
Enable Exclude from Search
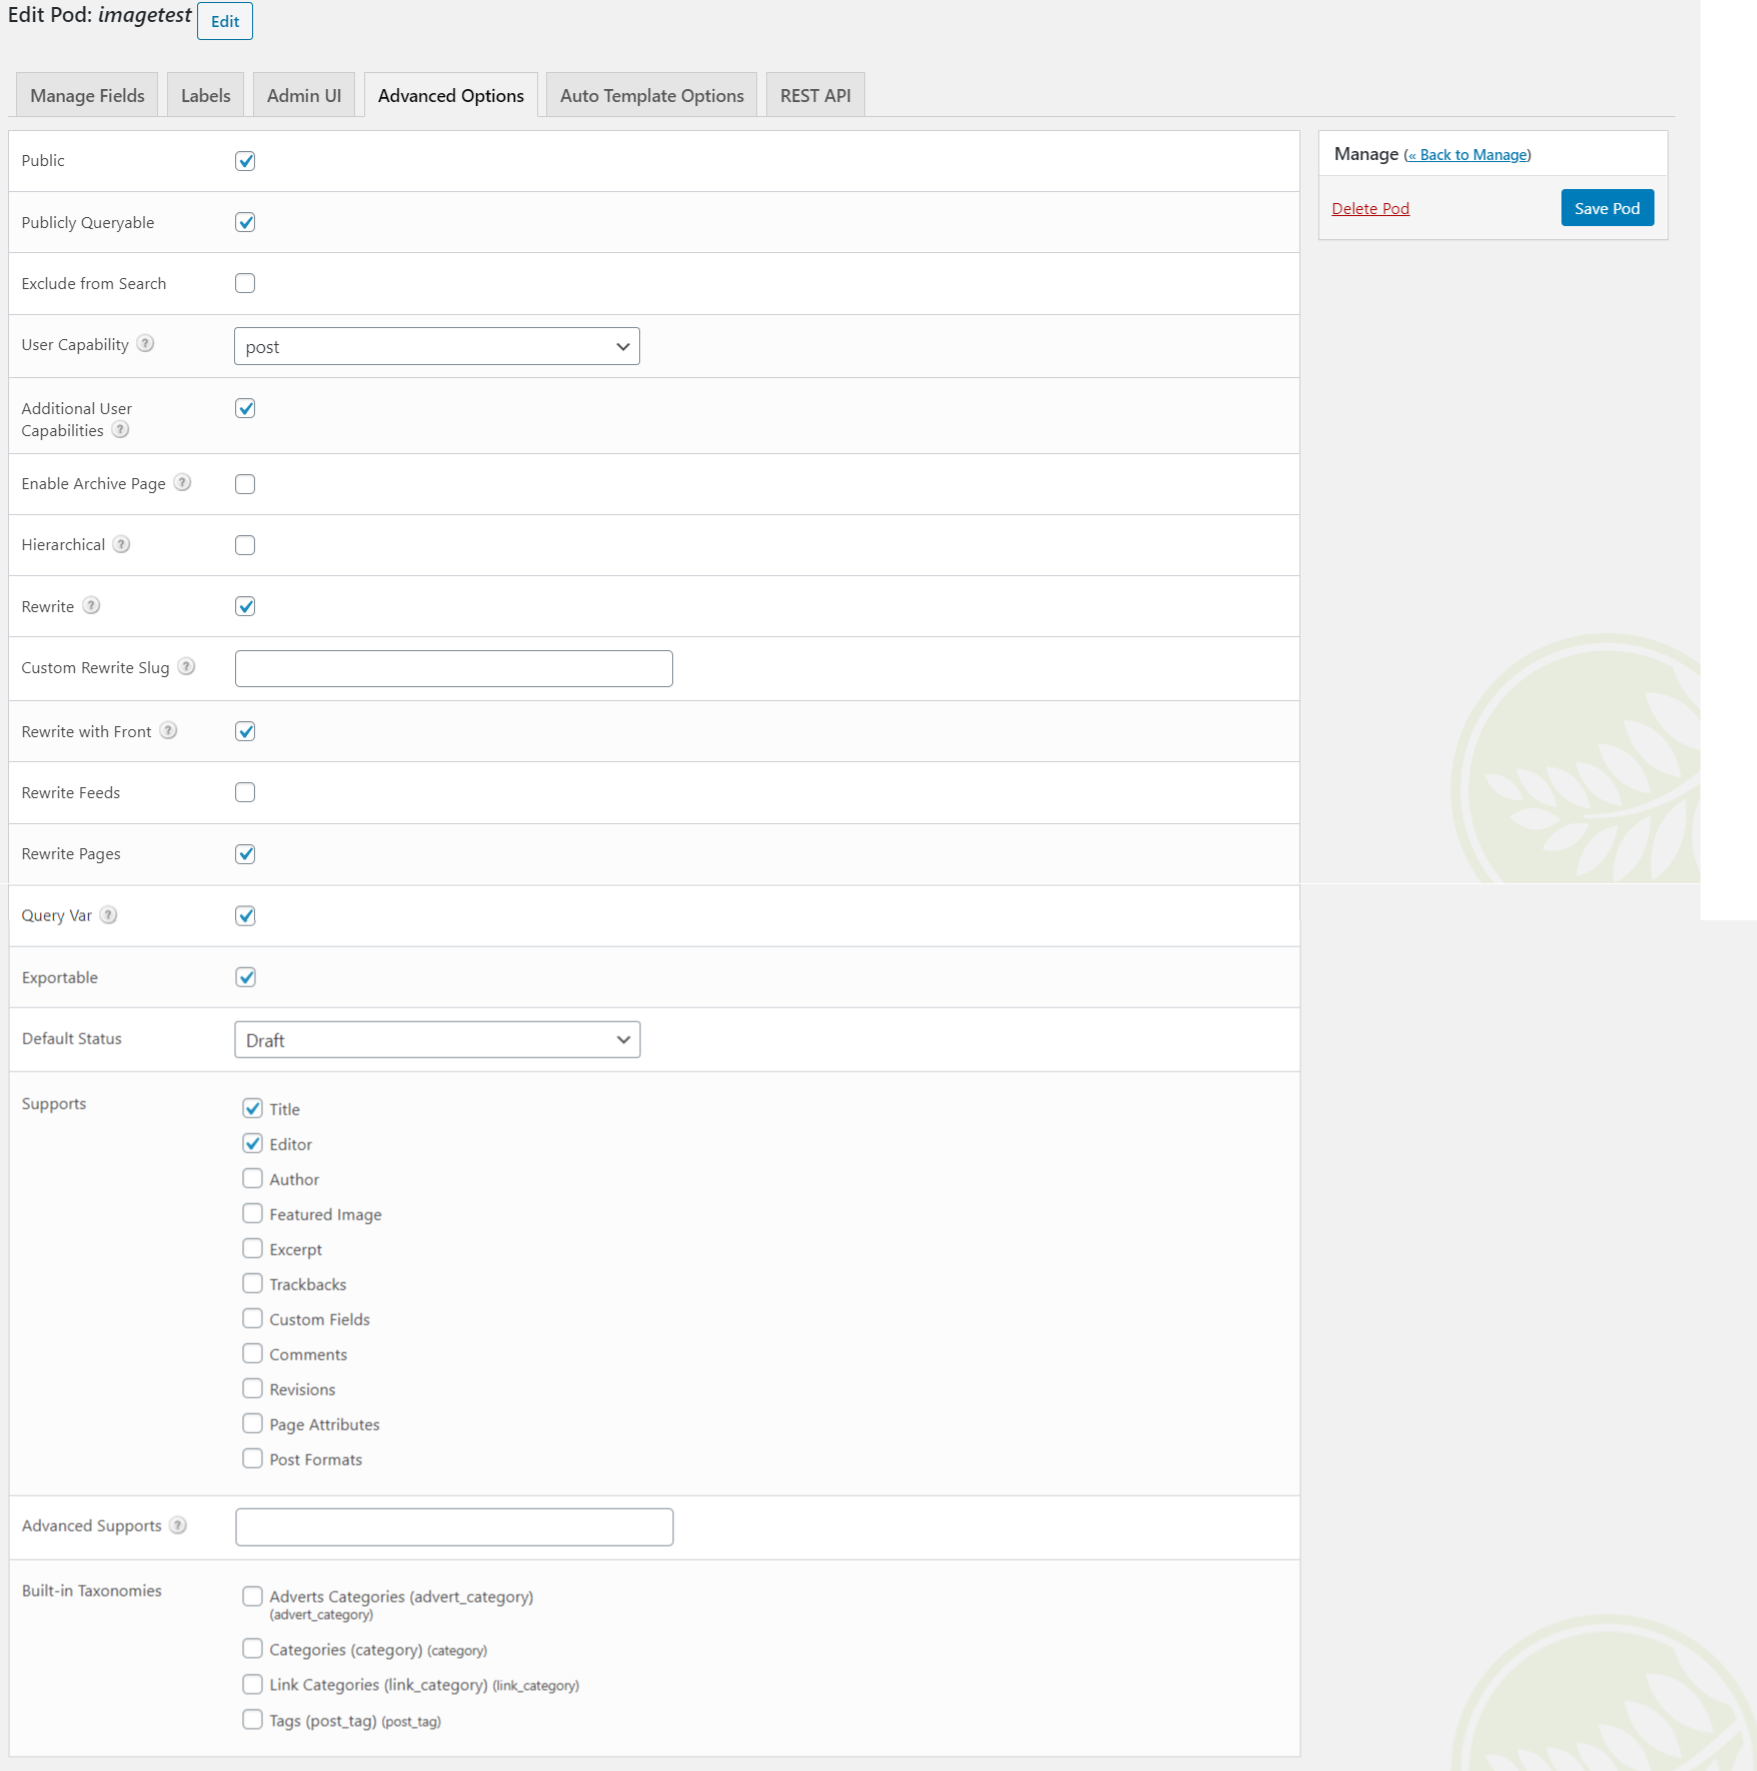pyautogui.click(x=245, y=283)
